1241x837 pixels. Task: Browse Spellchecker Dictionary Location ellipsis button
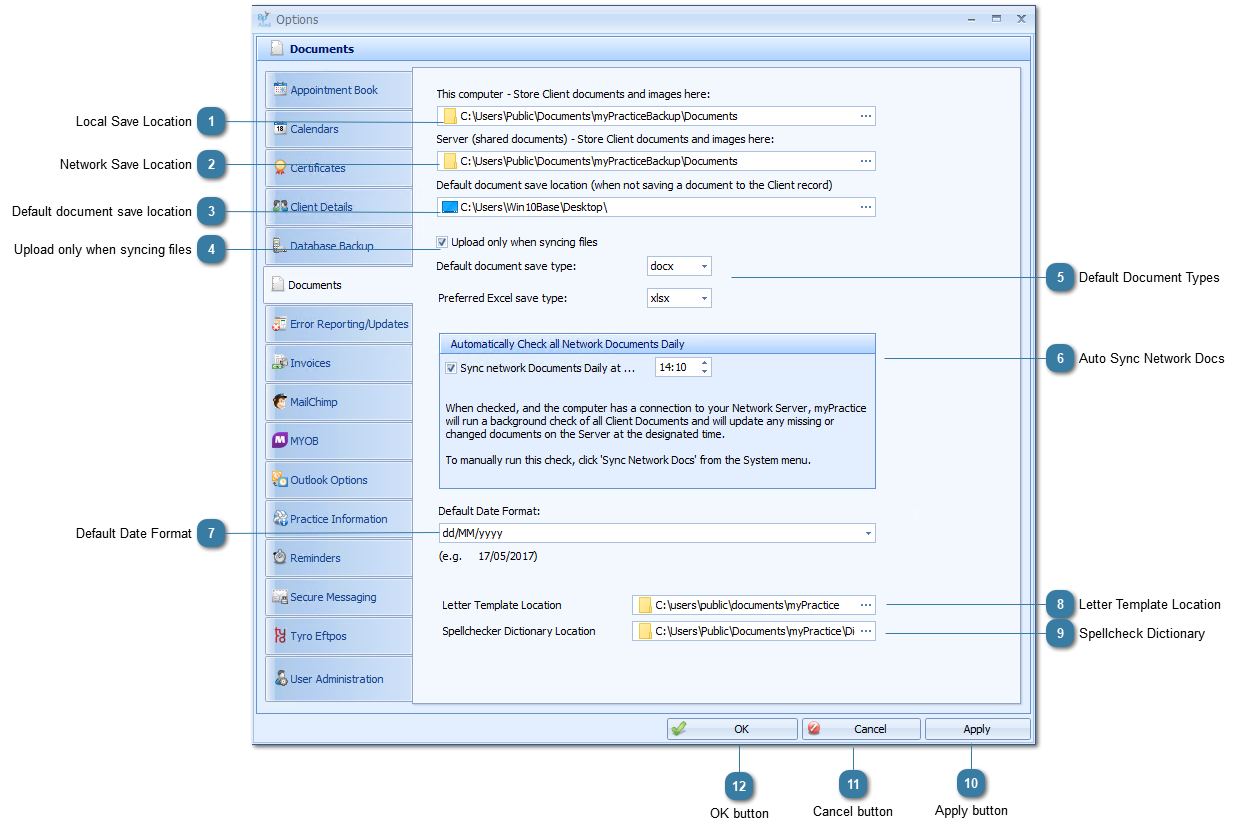(x=866, y=631)
